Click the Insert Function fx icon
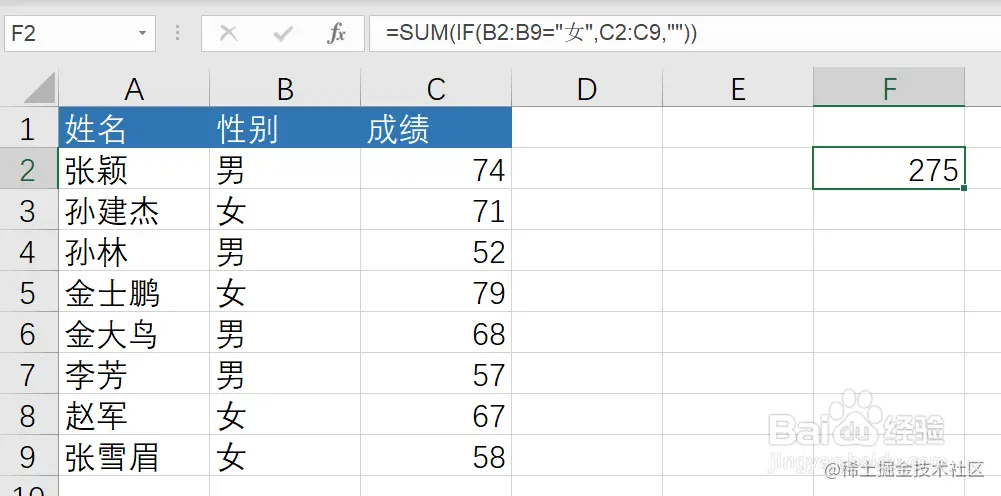1001x496 pixels. pos(336,33)
